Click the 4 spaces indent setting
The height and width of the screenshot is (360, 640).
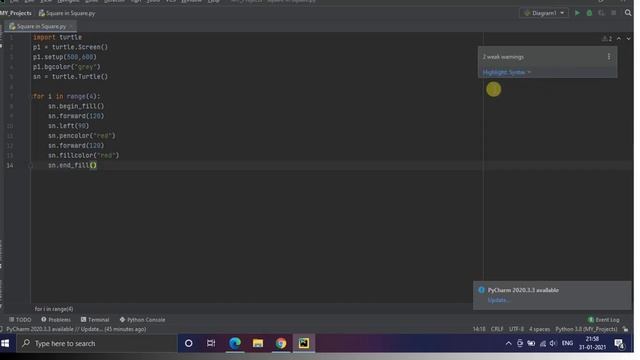(x=540, y=329)
